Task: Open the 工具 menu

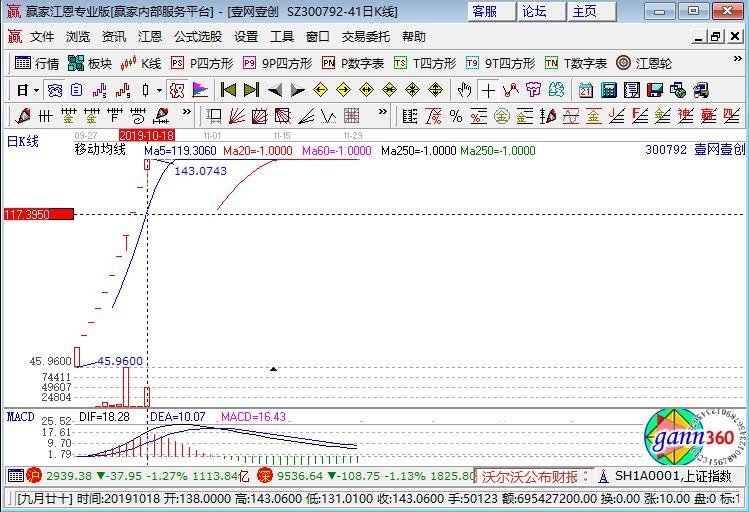Action: click(282, 36)
